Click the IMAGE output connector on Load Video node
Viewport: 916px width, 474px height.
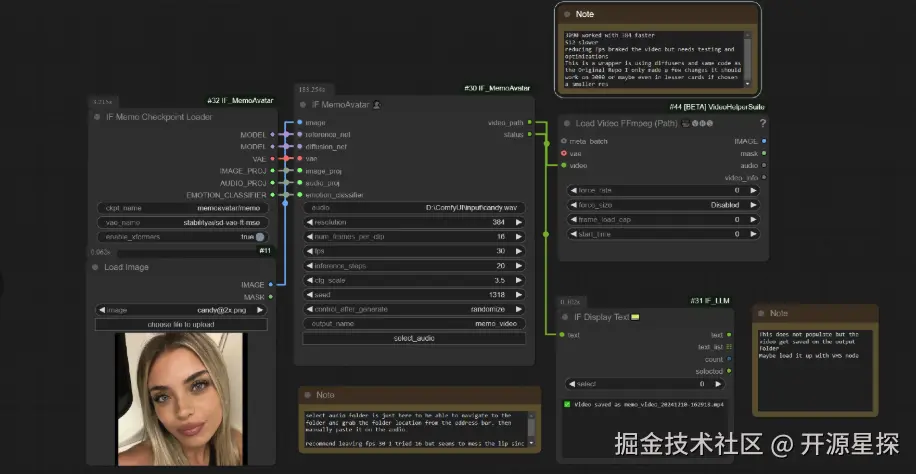764,141
